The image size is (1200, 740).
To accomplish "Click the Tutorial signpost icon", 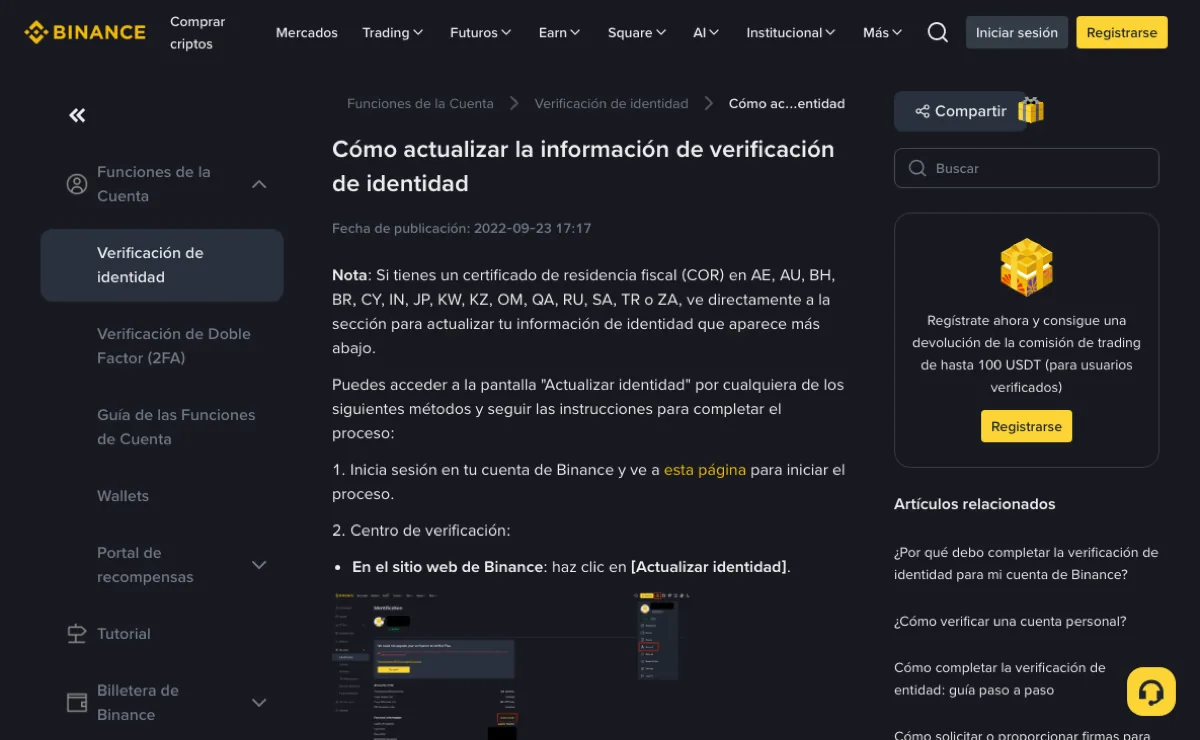I will 77,634.
